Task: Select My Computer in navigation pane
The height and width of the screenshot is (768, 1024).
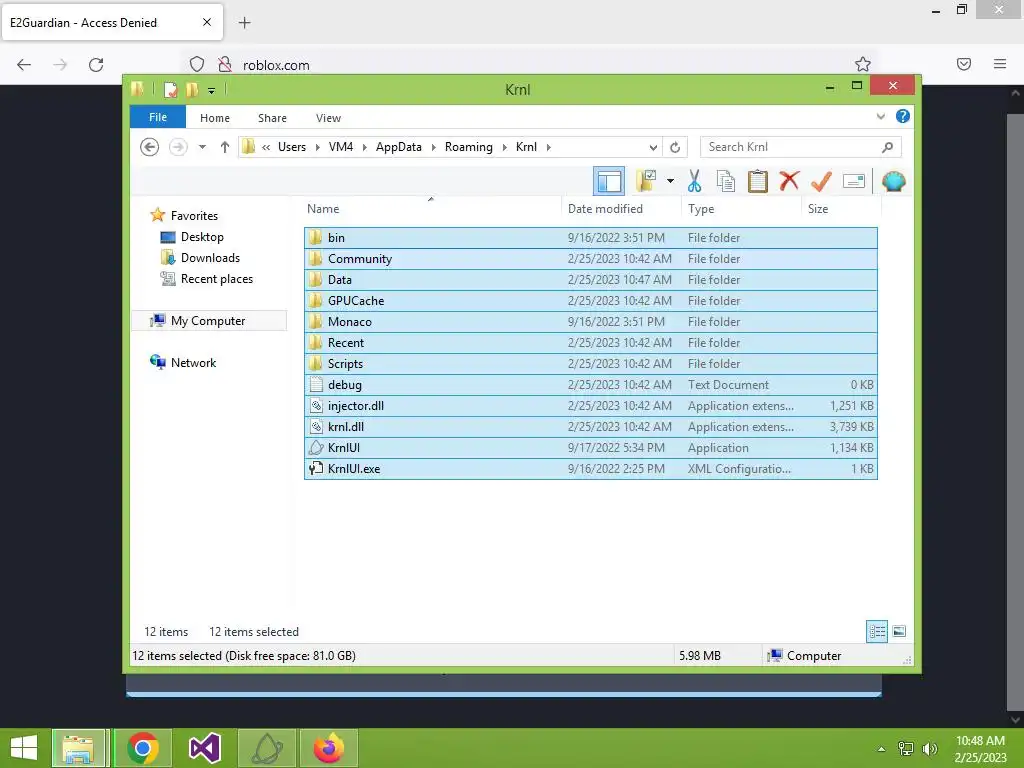Action: click(x=208, y=321)
